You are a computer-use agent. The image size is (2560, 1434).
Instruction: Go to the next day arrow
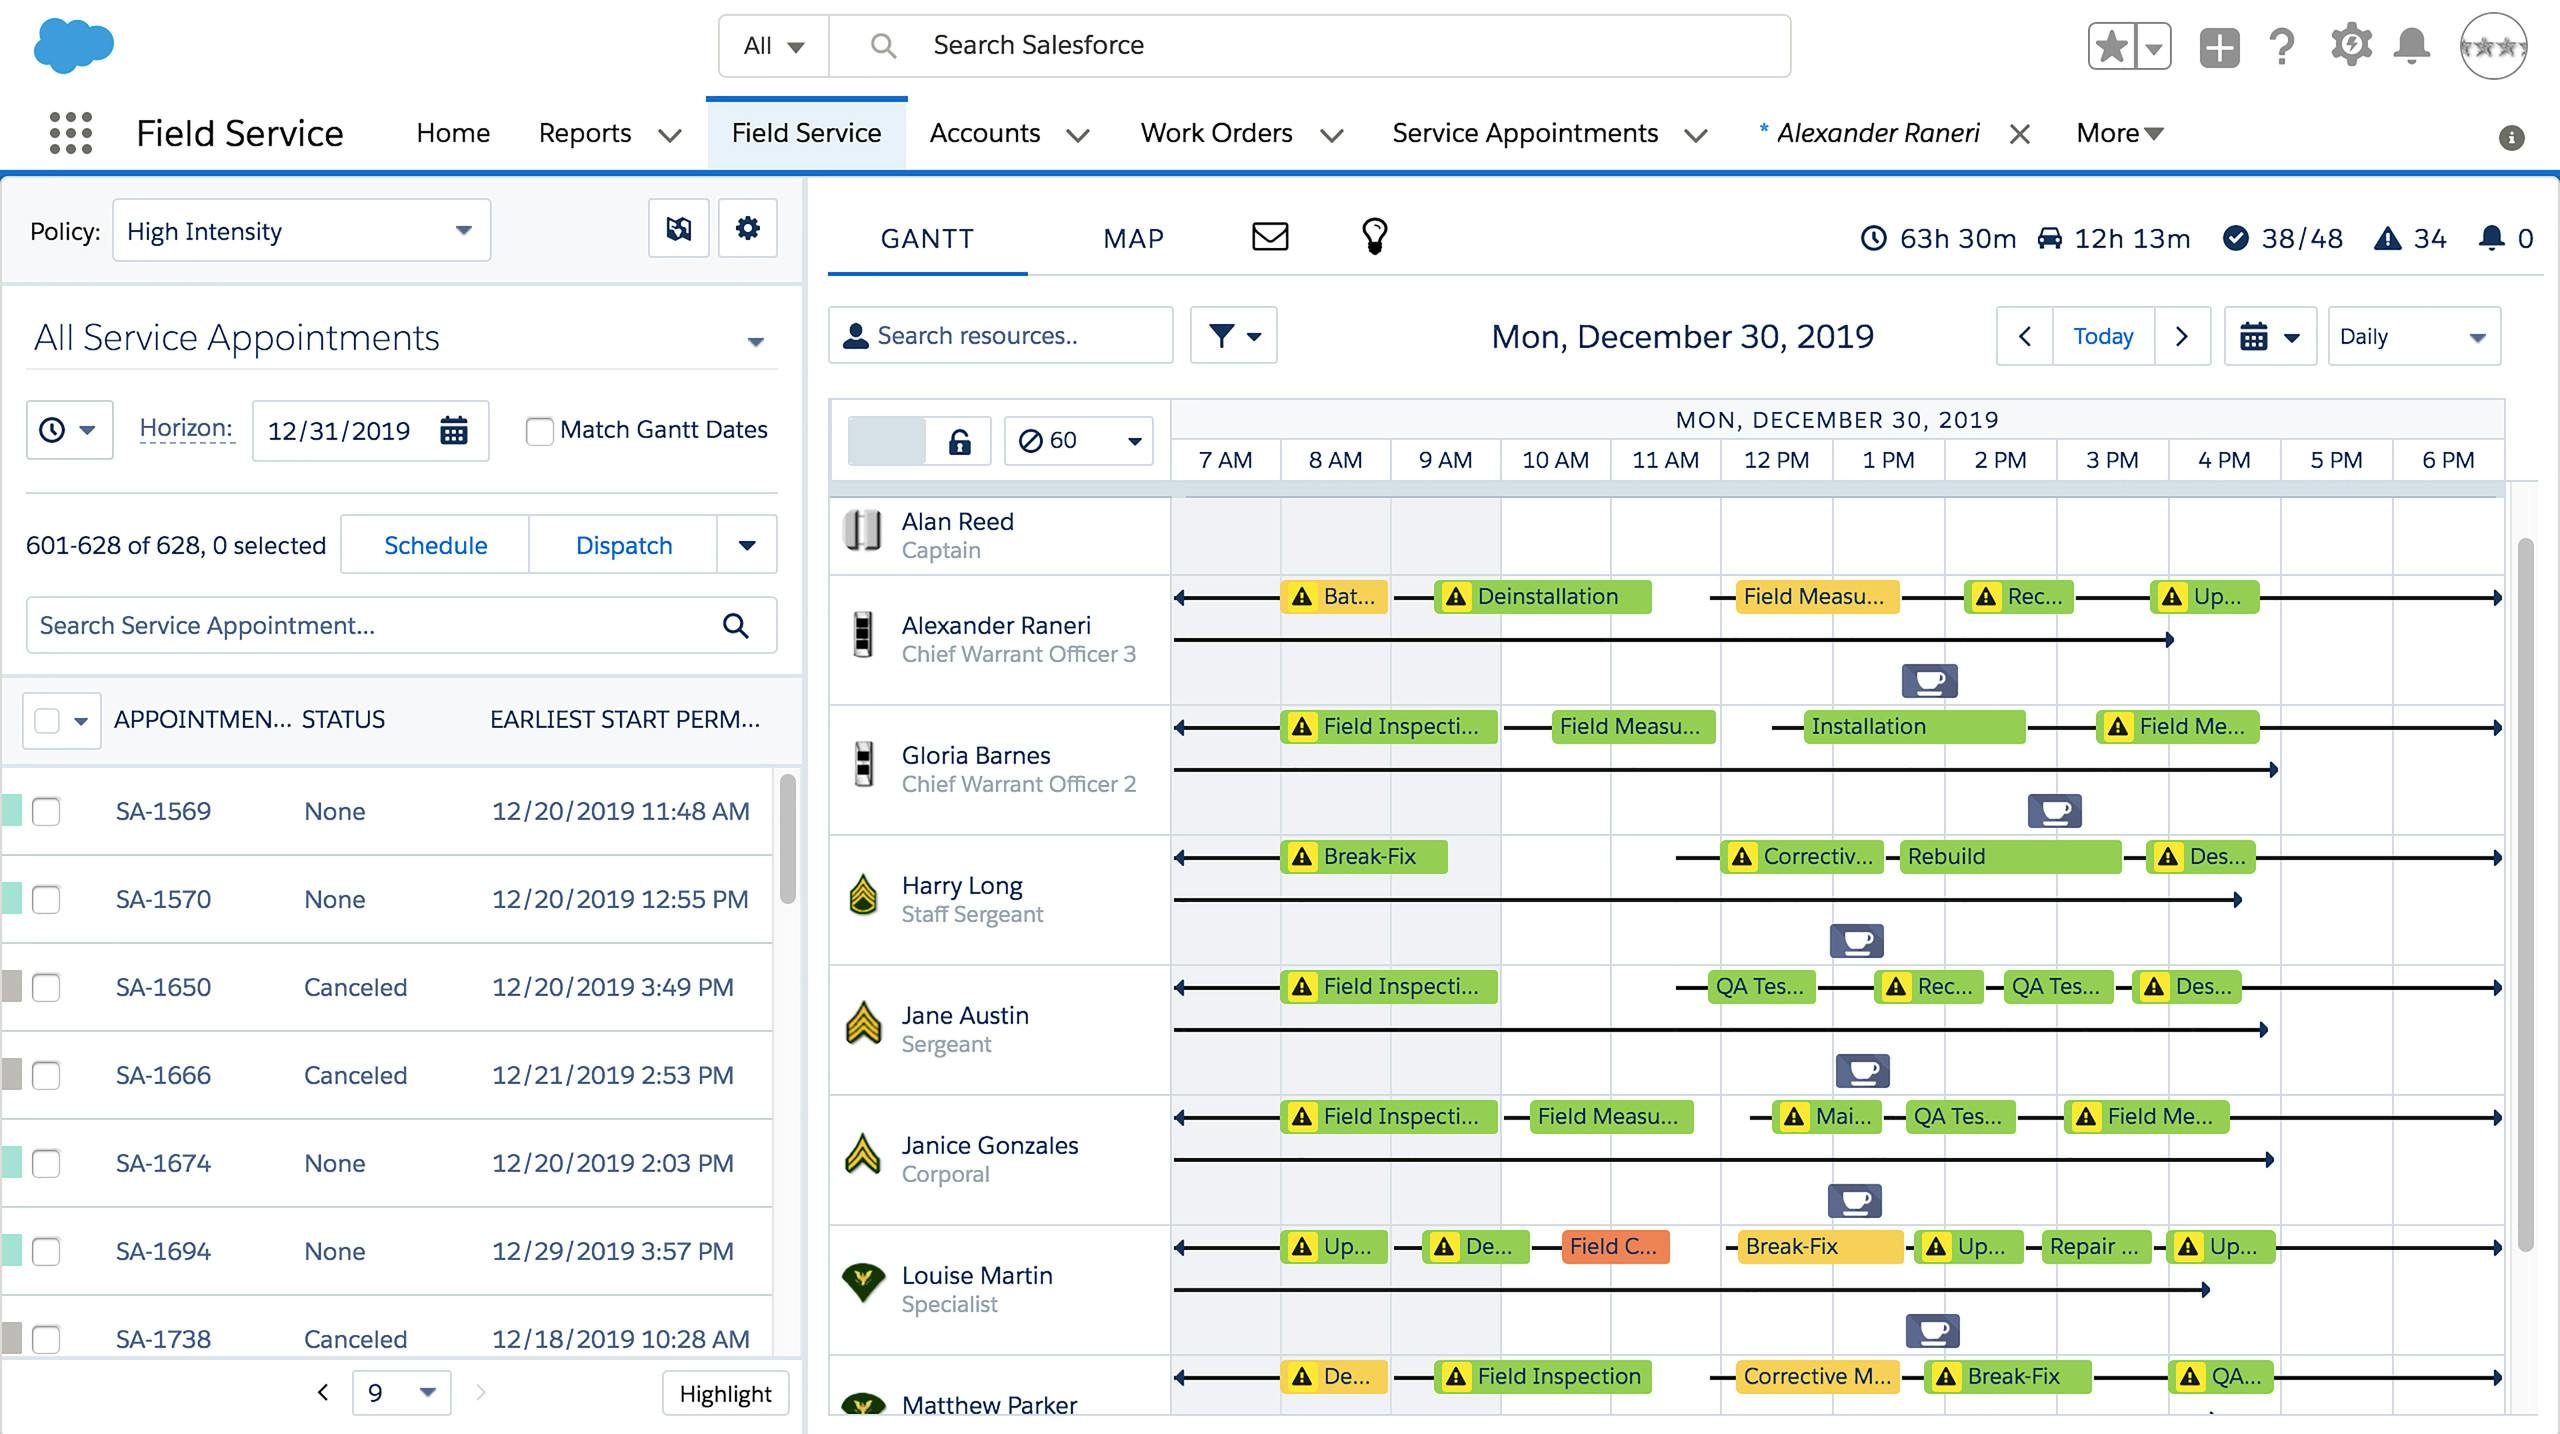point(2182,336)
